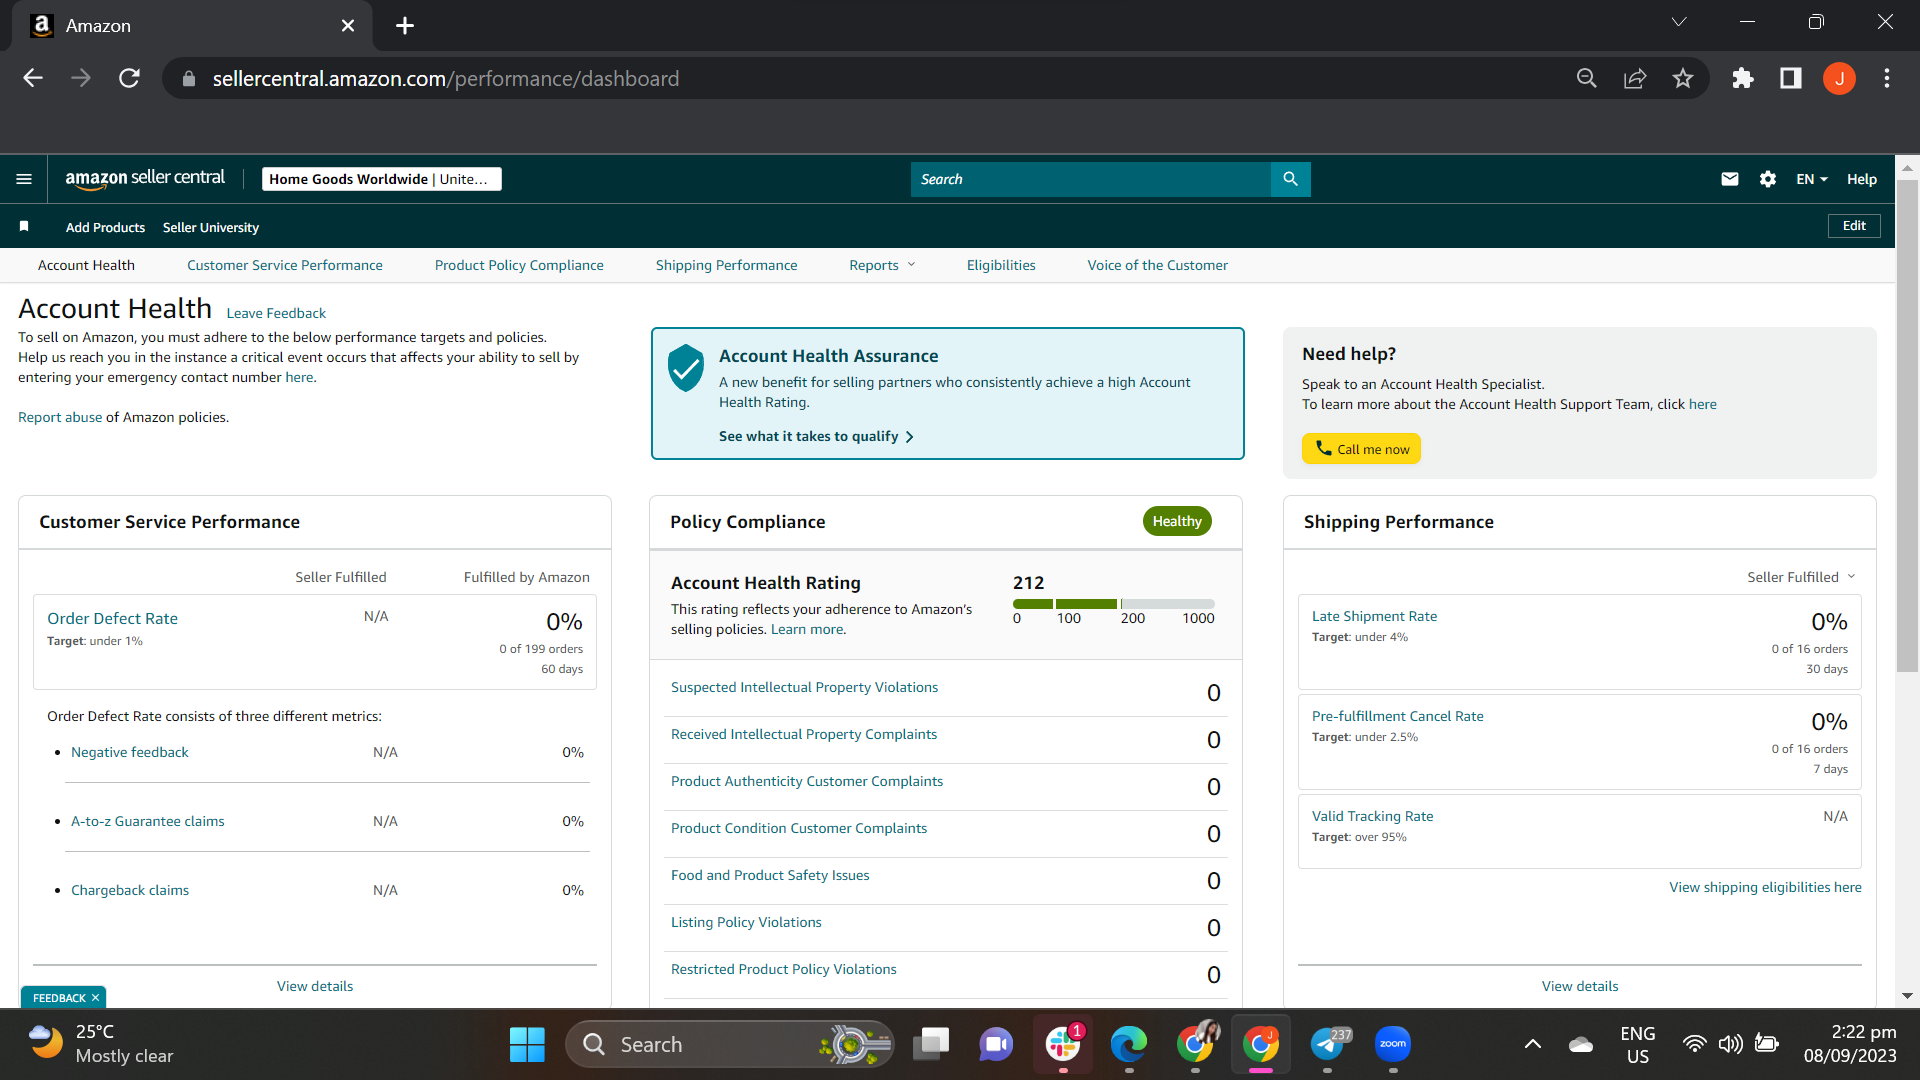Open Late Shipment Rate link
The height and width of the screenshot is (1080, 1920).
click(1374, 616)
